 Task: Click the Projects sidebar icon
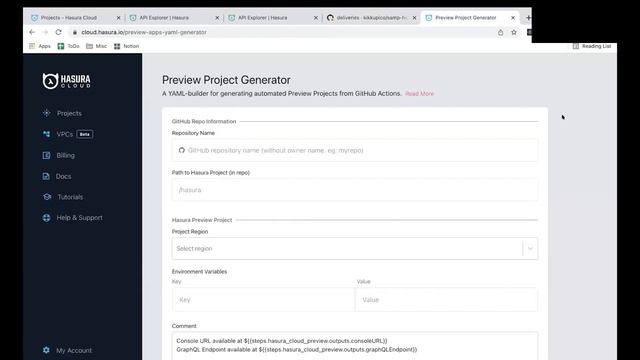(x=47, y=113)
